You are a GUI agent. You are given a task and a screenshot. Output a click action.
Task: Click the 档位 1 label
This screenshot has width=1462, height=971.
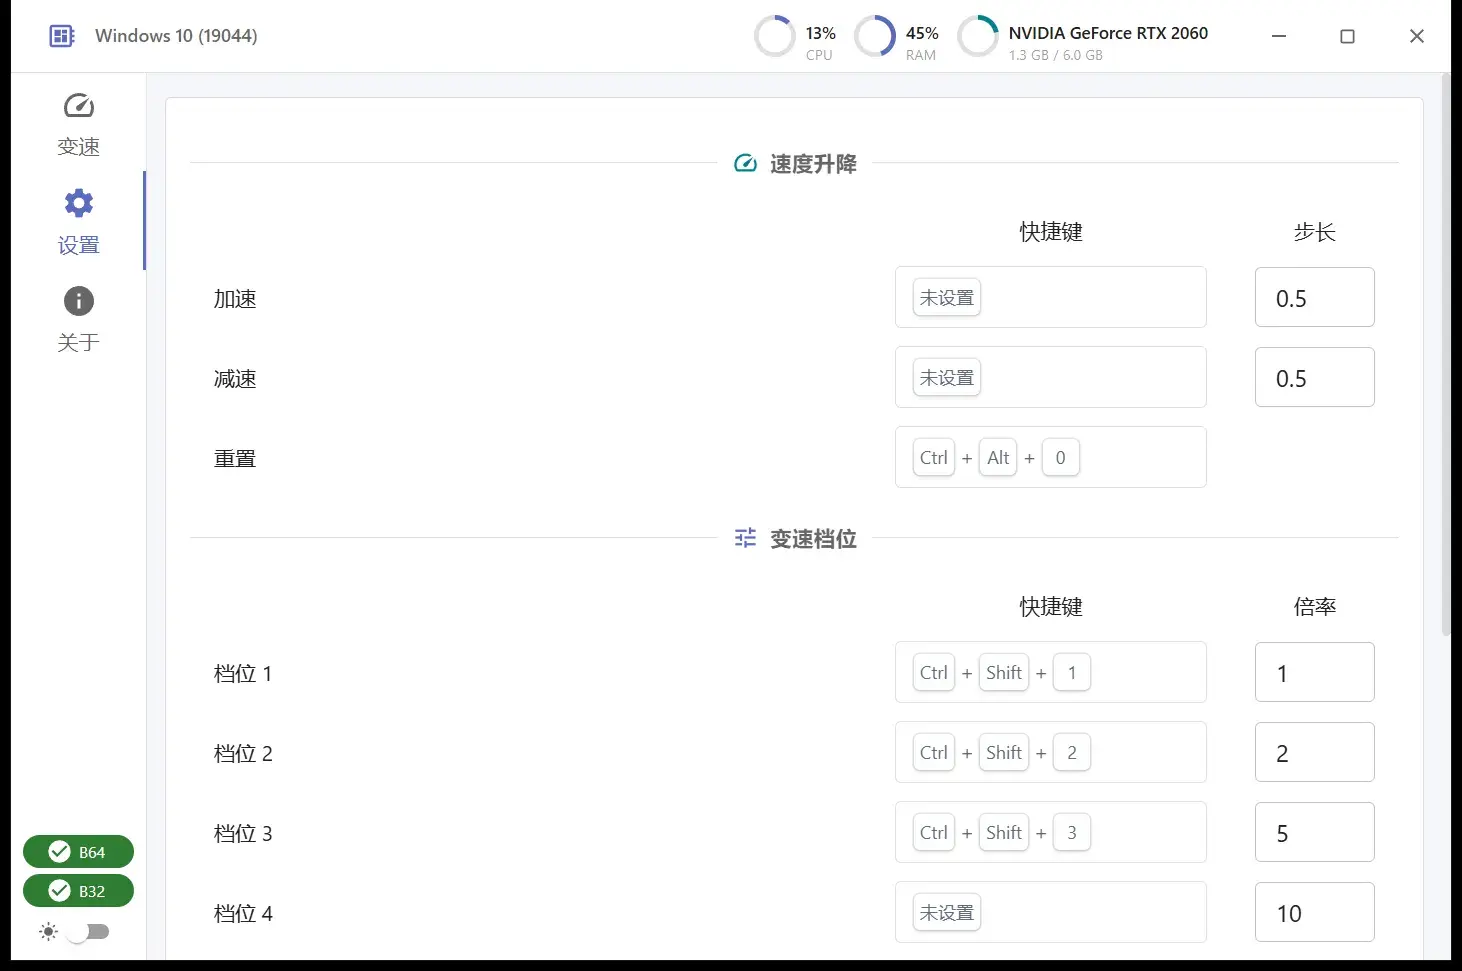click(x=243, y=673)
